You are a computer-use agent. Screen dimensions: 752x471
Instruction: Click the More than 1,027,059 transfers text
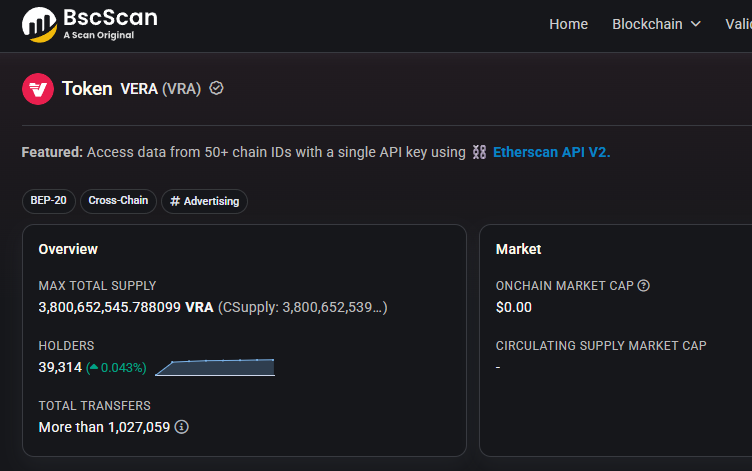pos(104,427)
